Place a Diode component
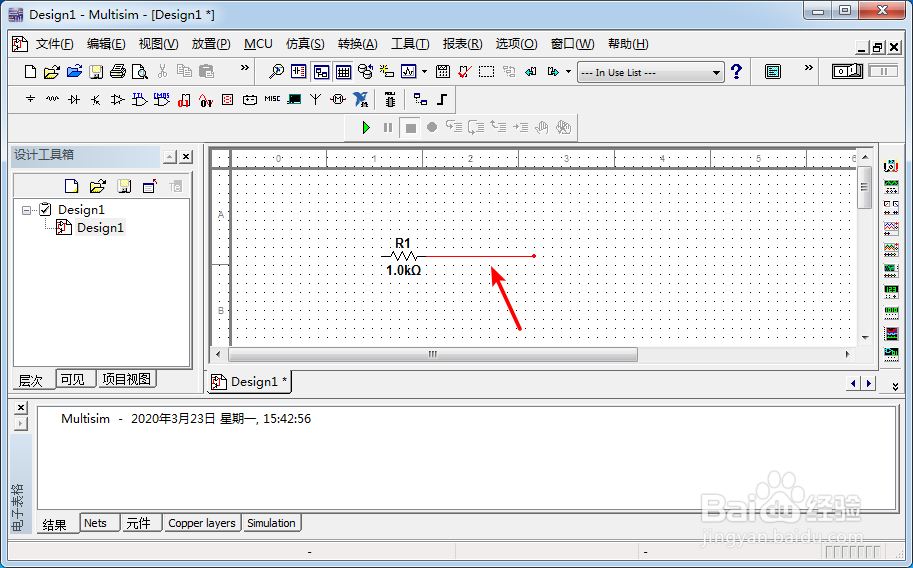 pyautogui.click(x=74, y=100)
